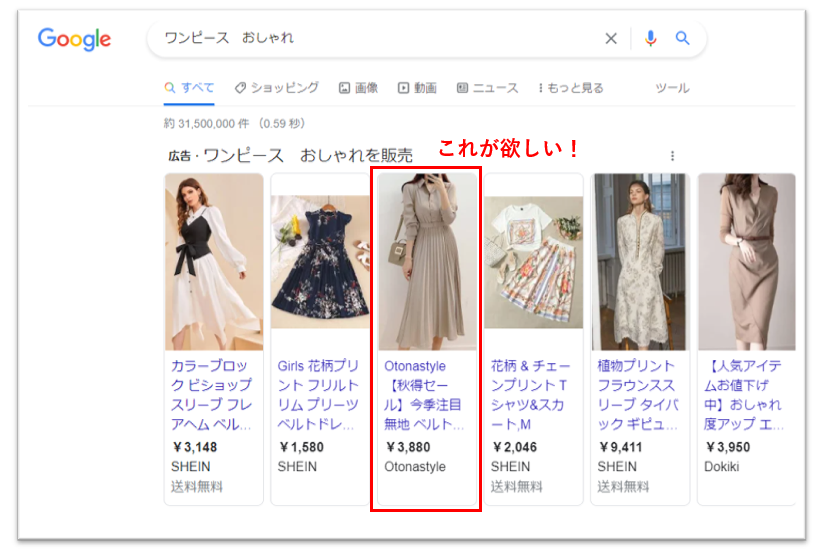The image size is (823, 555).
Task: Click the Dokiki seller name
Action: [722, 467]
